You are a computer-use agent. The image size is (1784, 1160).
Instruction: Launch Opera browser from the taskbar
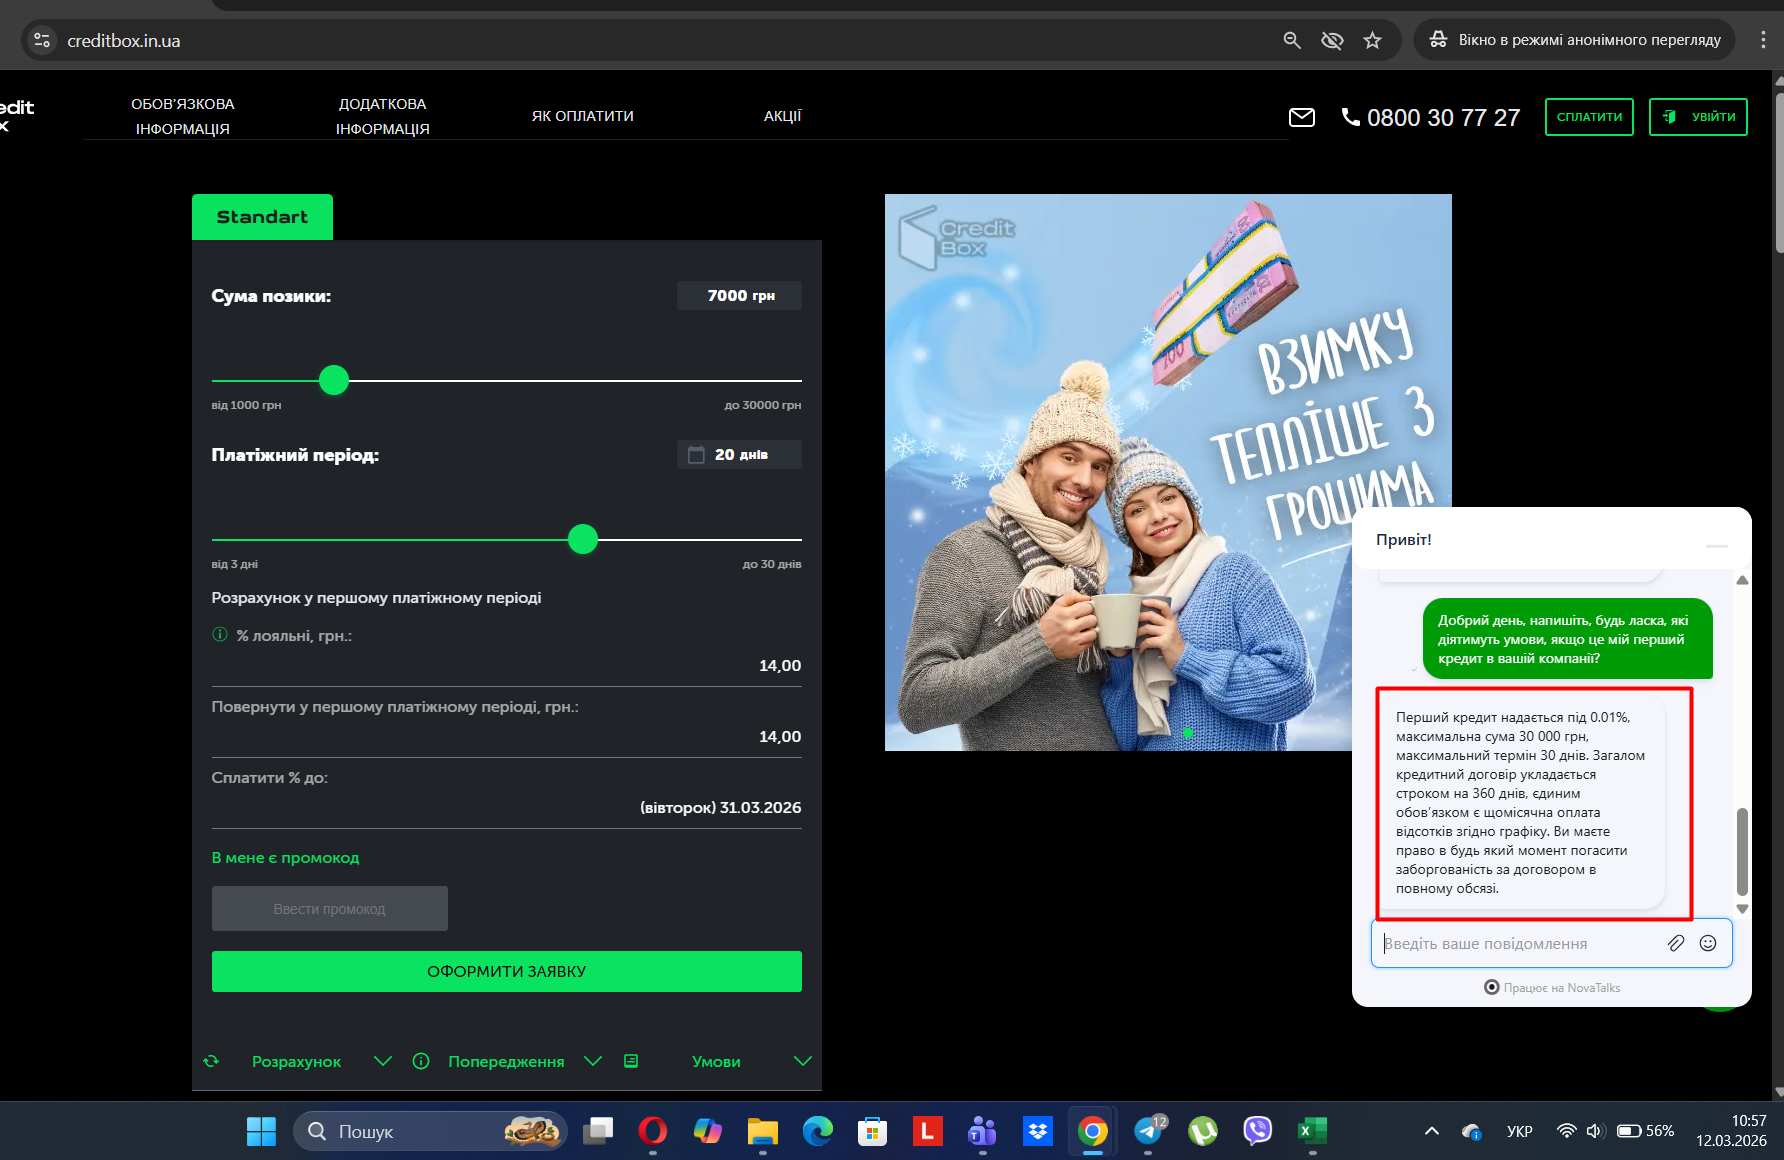(x=653, y=1131)
